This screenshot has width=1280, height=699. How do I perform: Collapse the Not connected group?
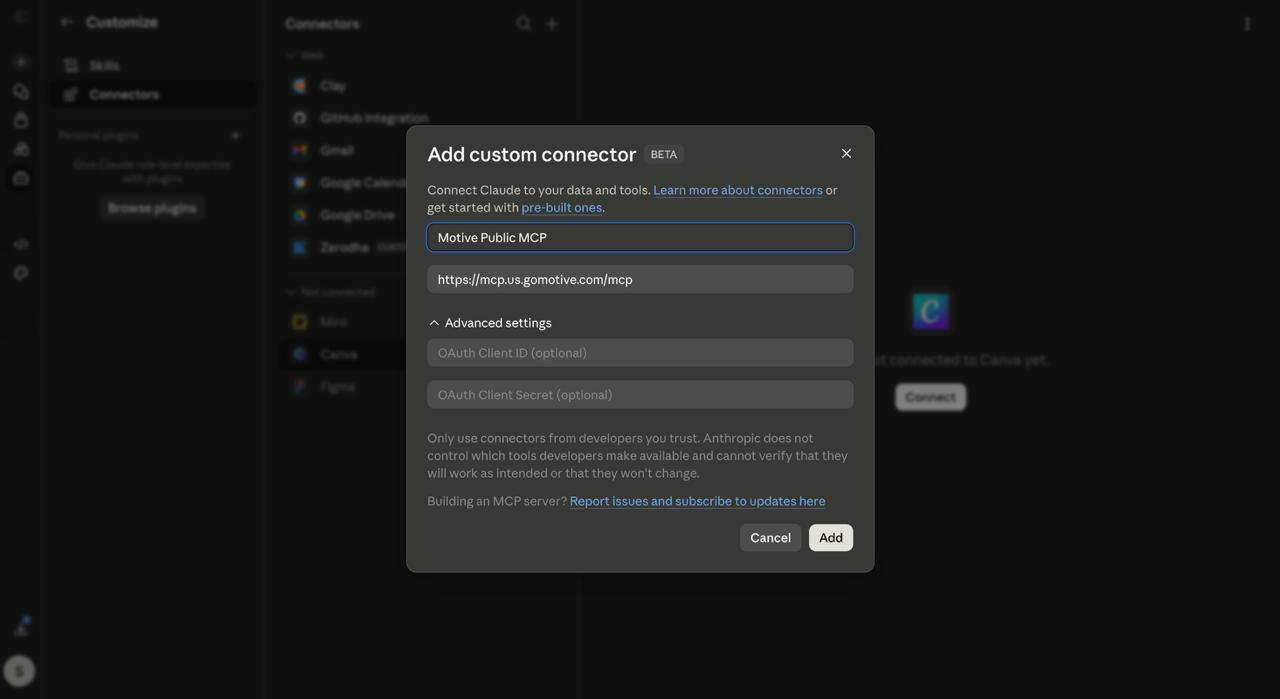[291, 292]
